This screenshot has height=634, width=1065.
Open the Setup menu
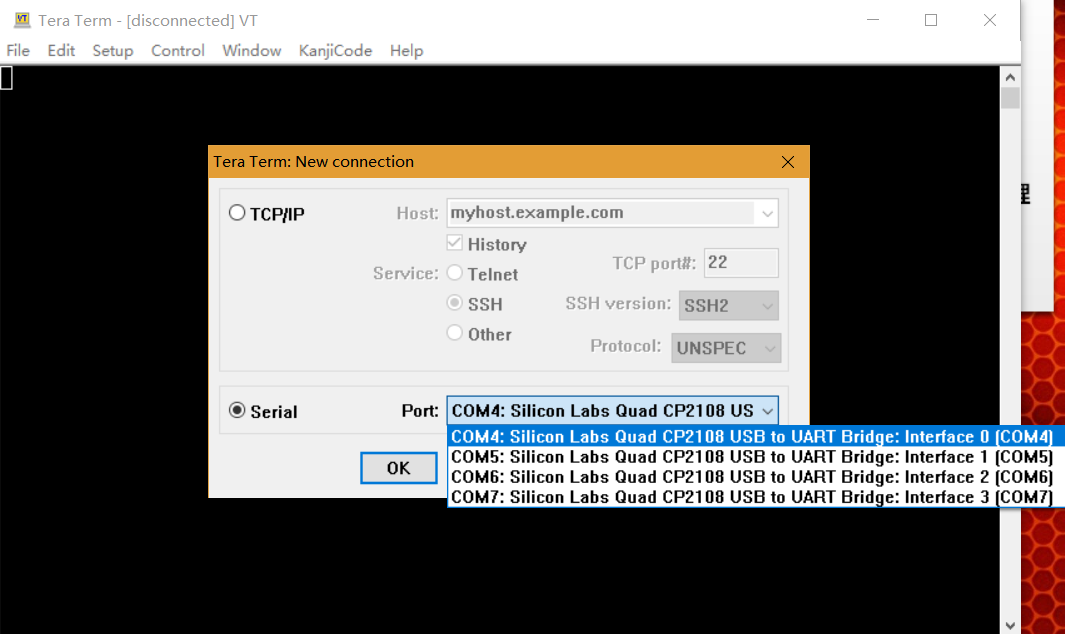(112, 50)
